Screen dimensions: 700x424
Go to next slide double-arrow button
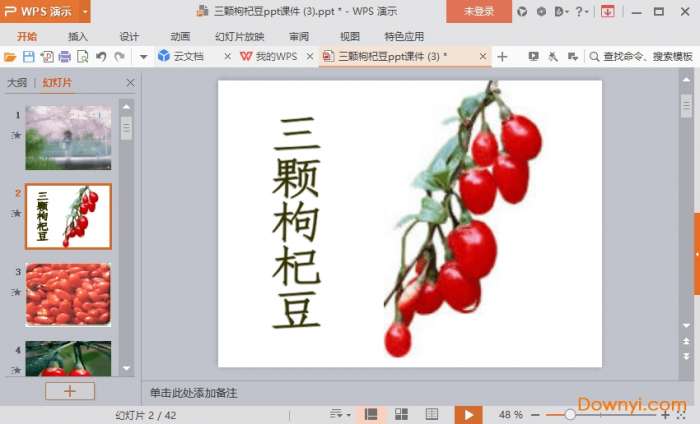686,356
